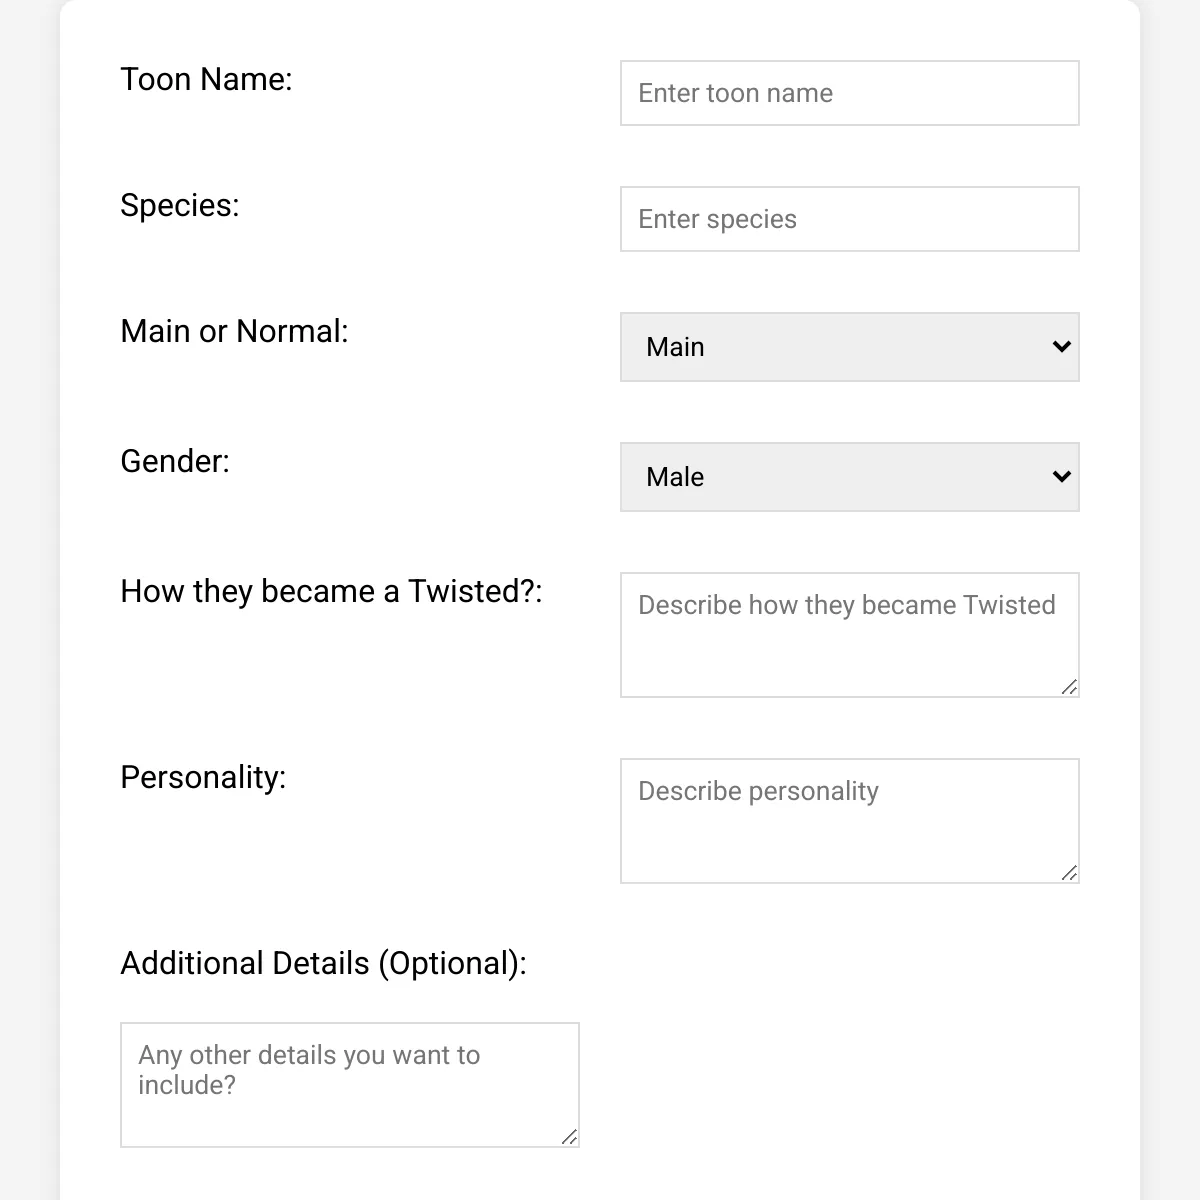This screenshot has height=1200, width=1200.
Task: Click the 'Describe how they became Twisted' textarea
Action: [x=849, y=635]
